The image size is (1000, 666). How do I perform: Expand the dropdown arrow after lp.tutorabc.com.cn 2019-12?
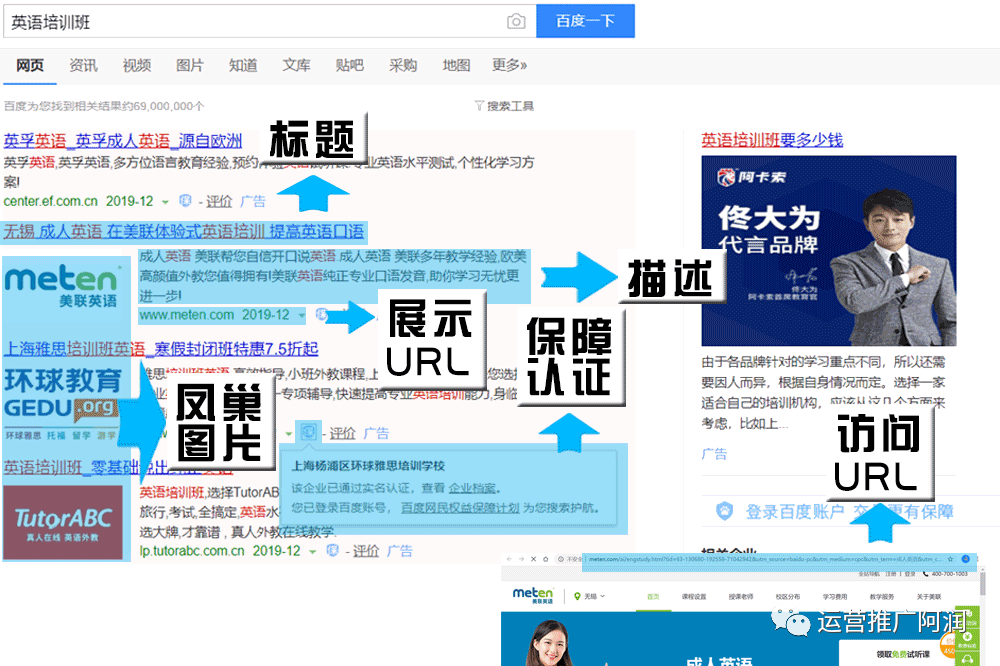312,551
